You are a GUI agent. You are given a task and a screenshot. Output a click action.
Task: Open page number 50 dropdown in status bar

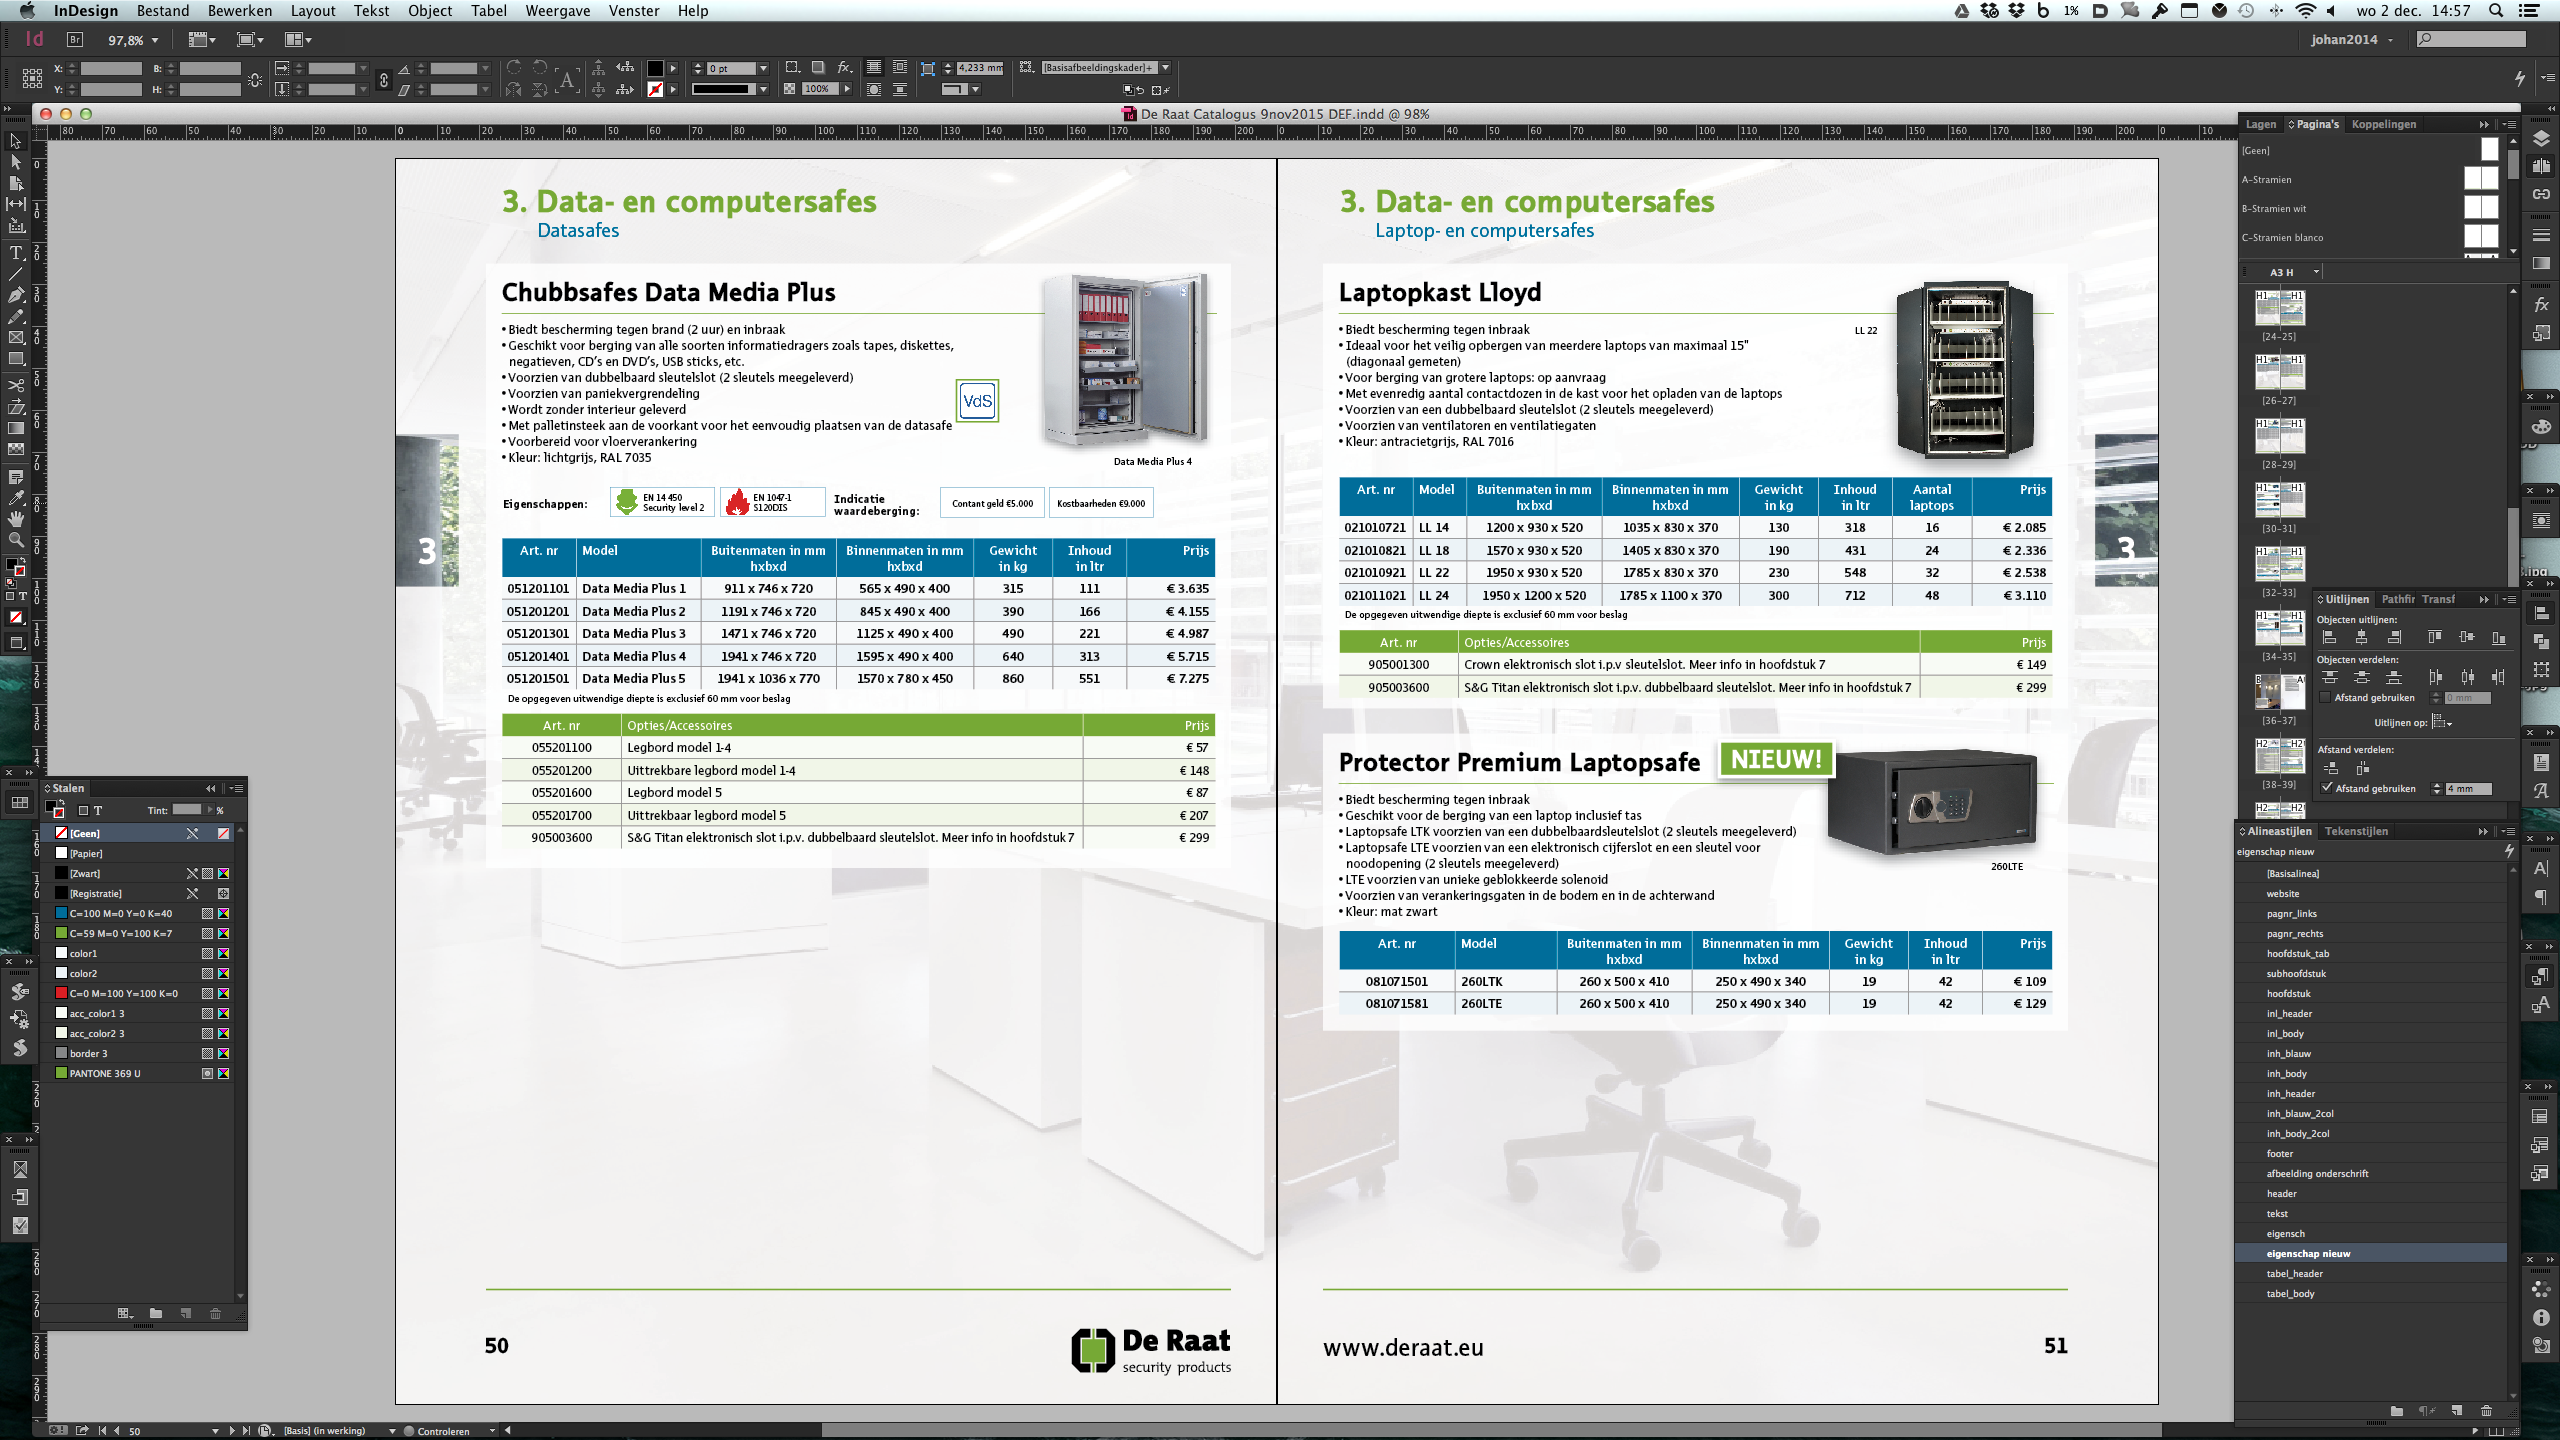pos(215,1431)
